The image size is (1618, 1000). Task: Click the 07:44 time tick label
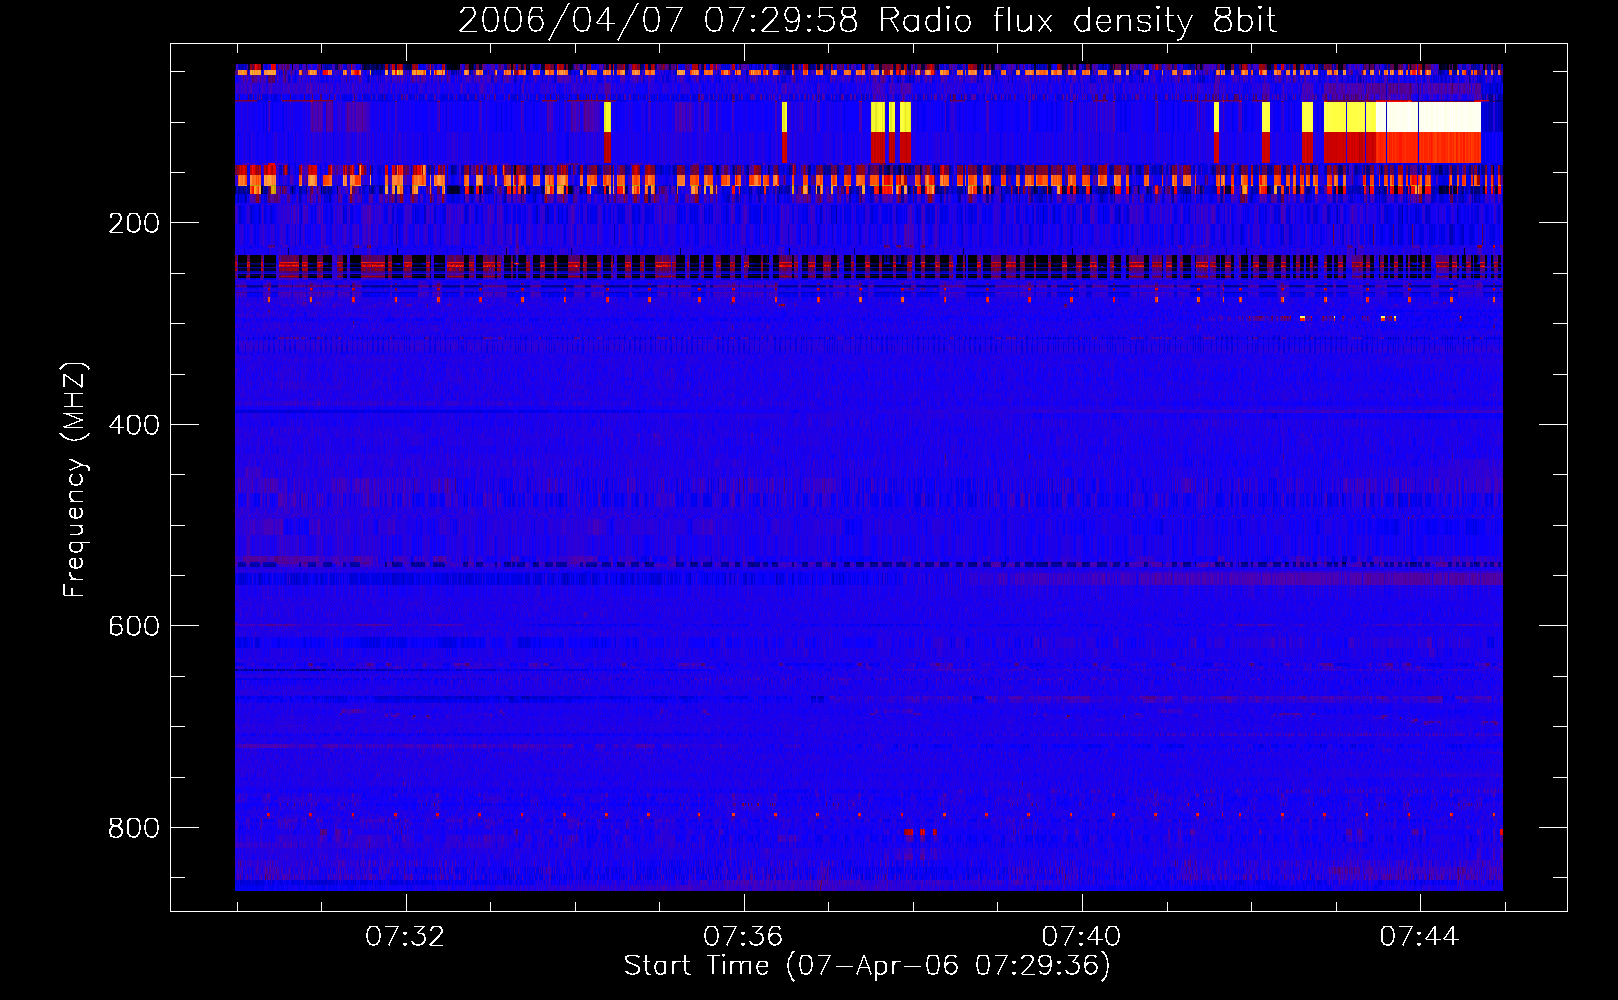(1419, 937)
